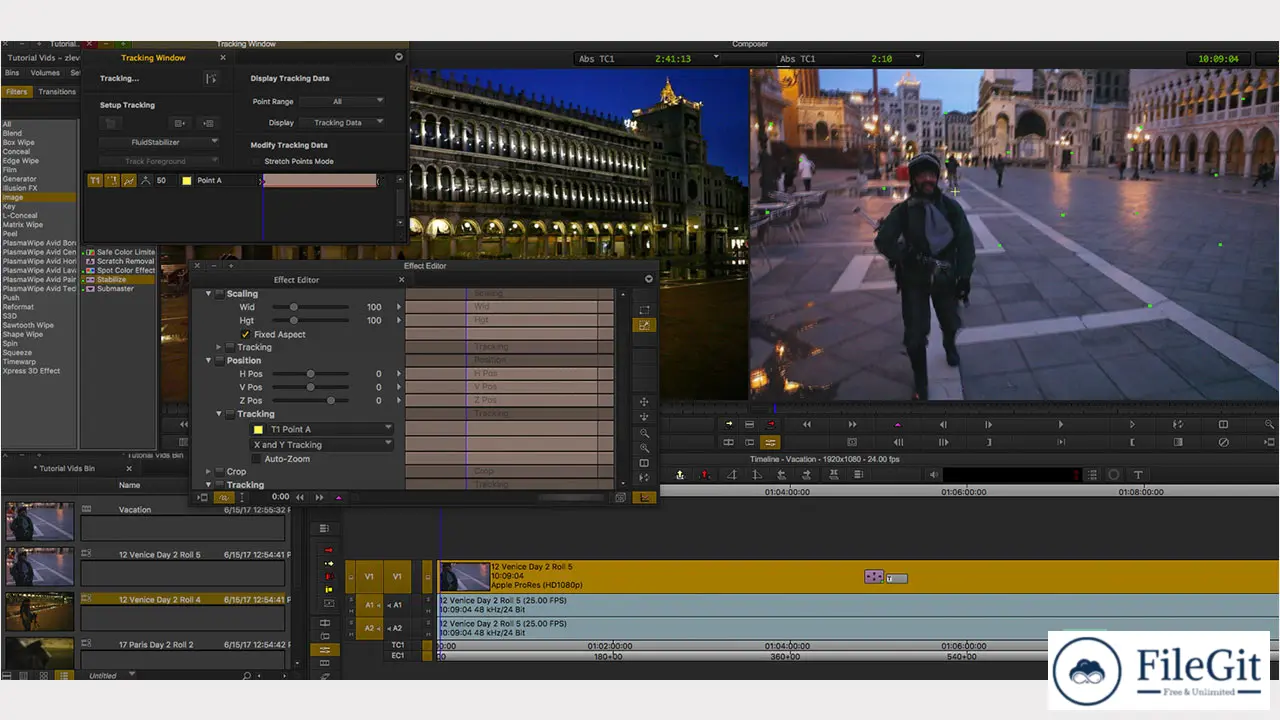Viewport: 1280px width, 720px height.
Task: Open the FluidStabilizer tracker dropdown
Action: [x=159, y=142]
